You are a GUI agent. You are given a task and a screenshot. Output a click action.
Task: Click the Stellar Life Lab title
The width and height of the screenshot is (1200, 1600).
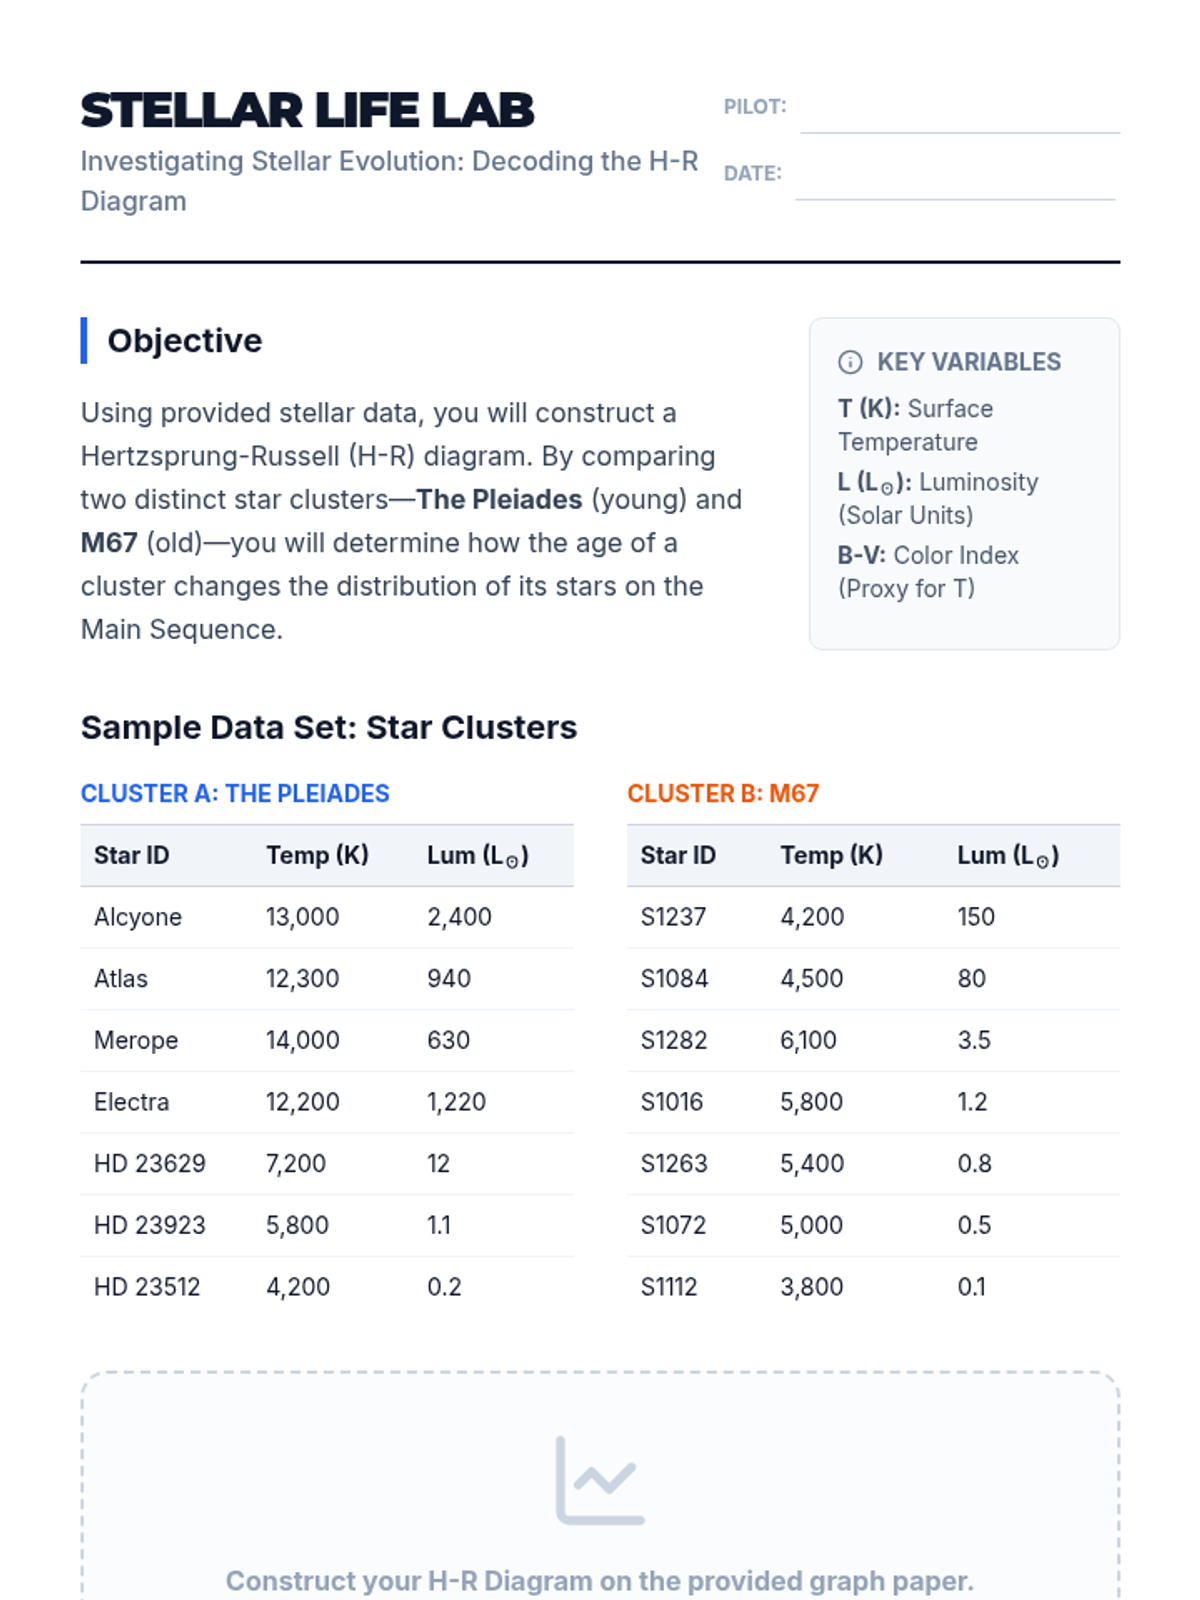pyautogui.click(x=307, y=110)
